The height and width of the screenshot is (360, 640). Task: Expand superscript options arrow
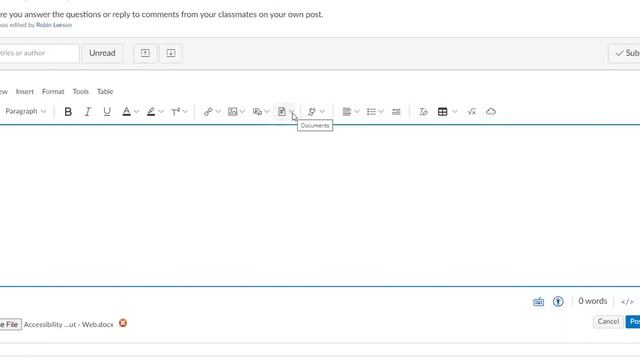point(185,111)
